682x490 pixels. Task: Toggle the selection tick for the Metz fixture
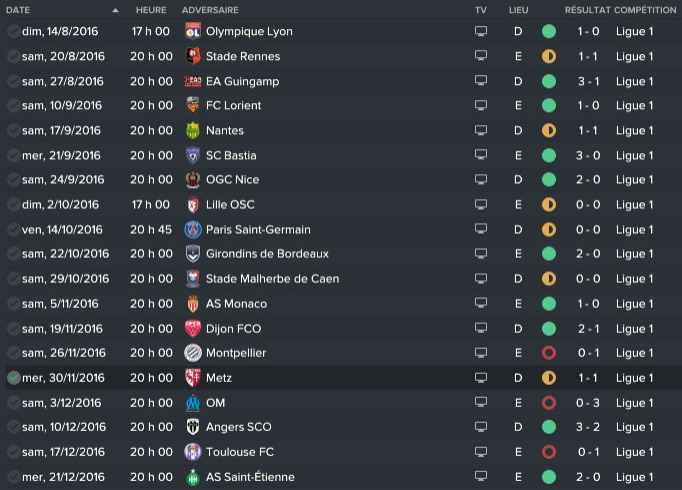tap(13, 378)
